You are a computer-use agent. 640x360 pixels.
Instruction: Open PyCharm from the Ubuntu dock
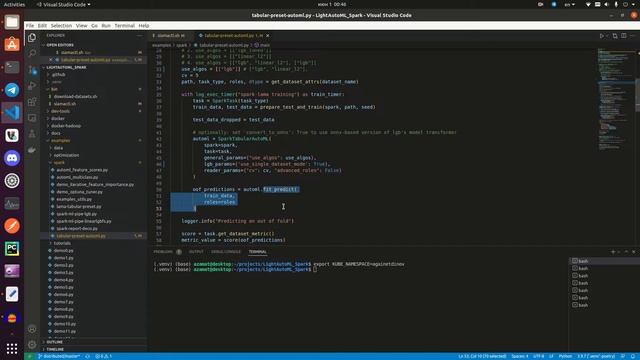(12, 249)
